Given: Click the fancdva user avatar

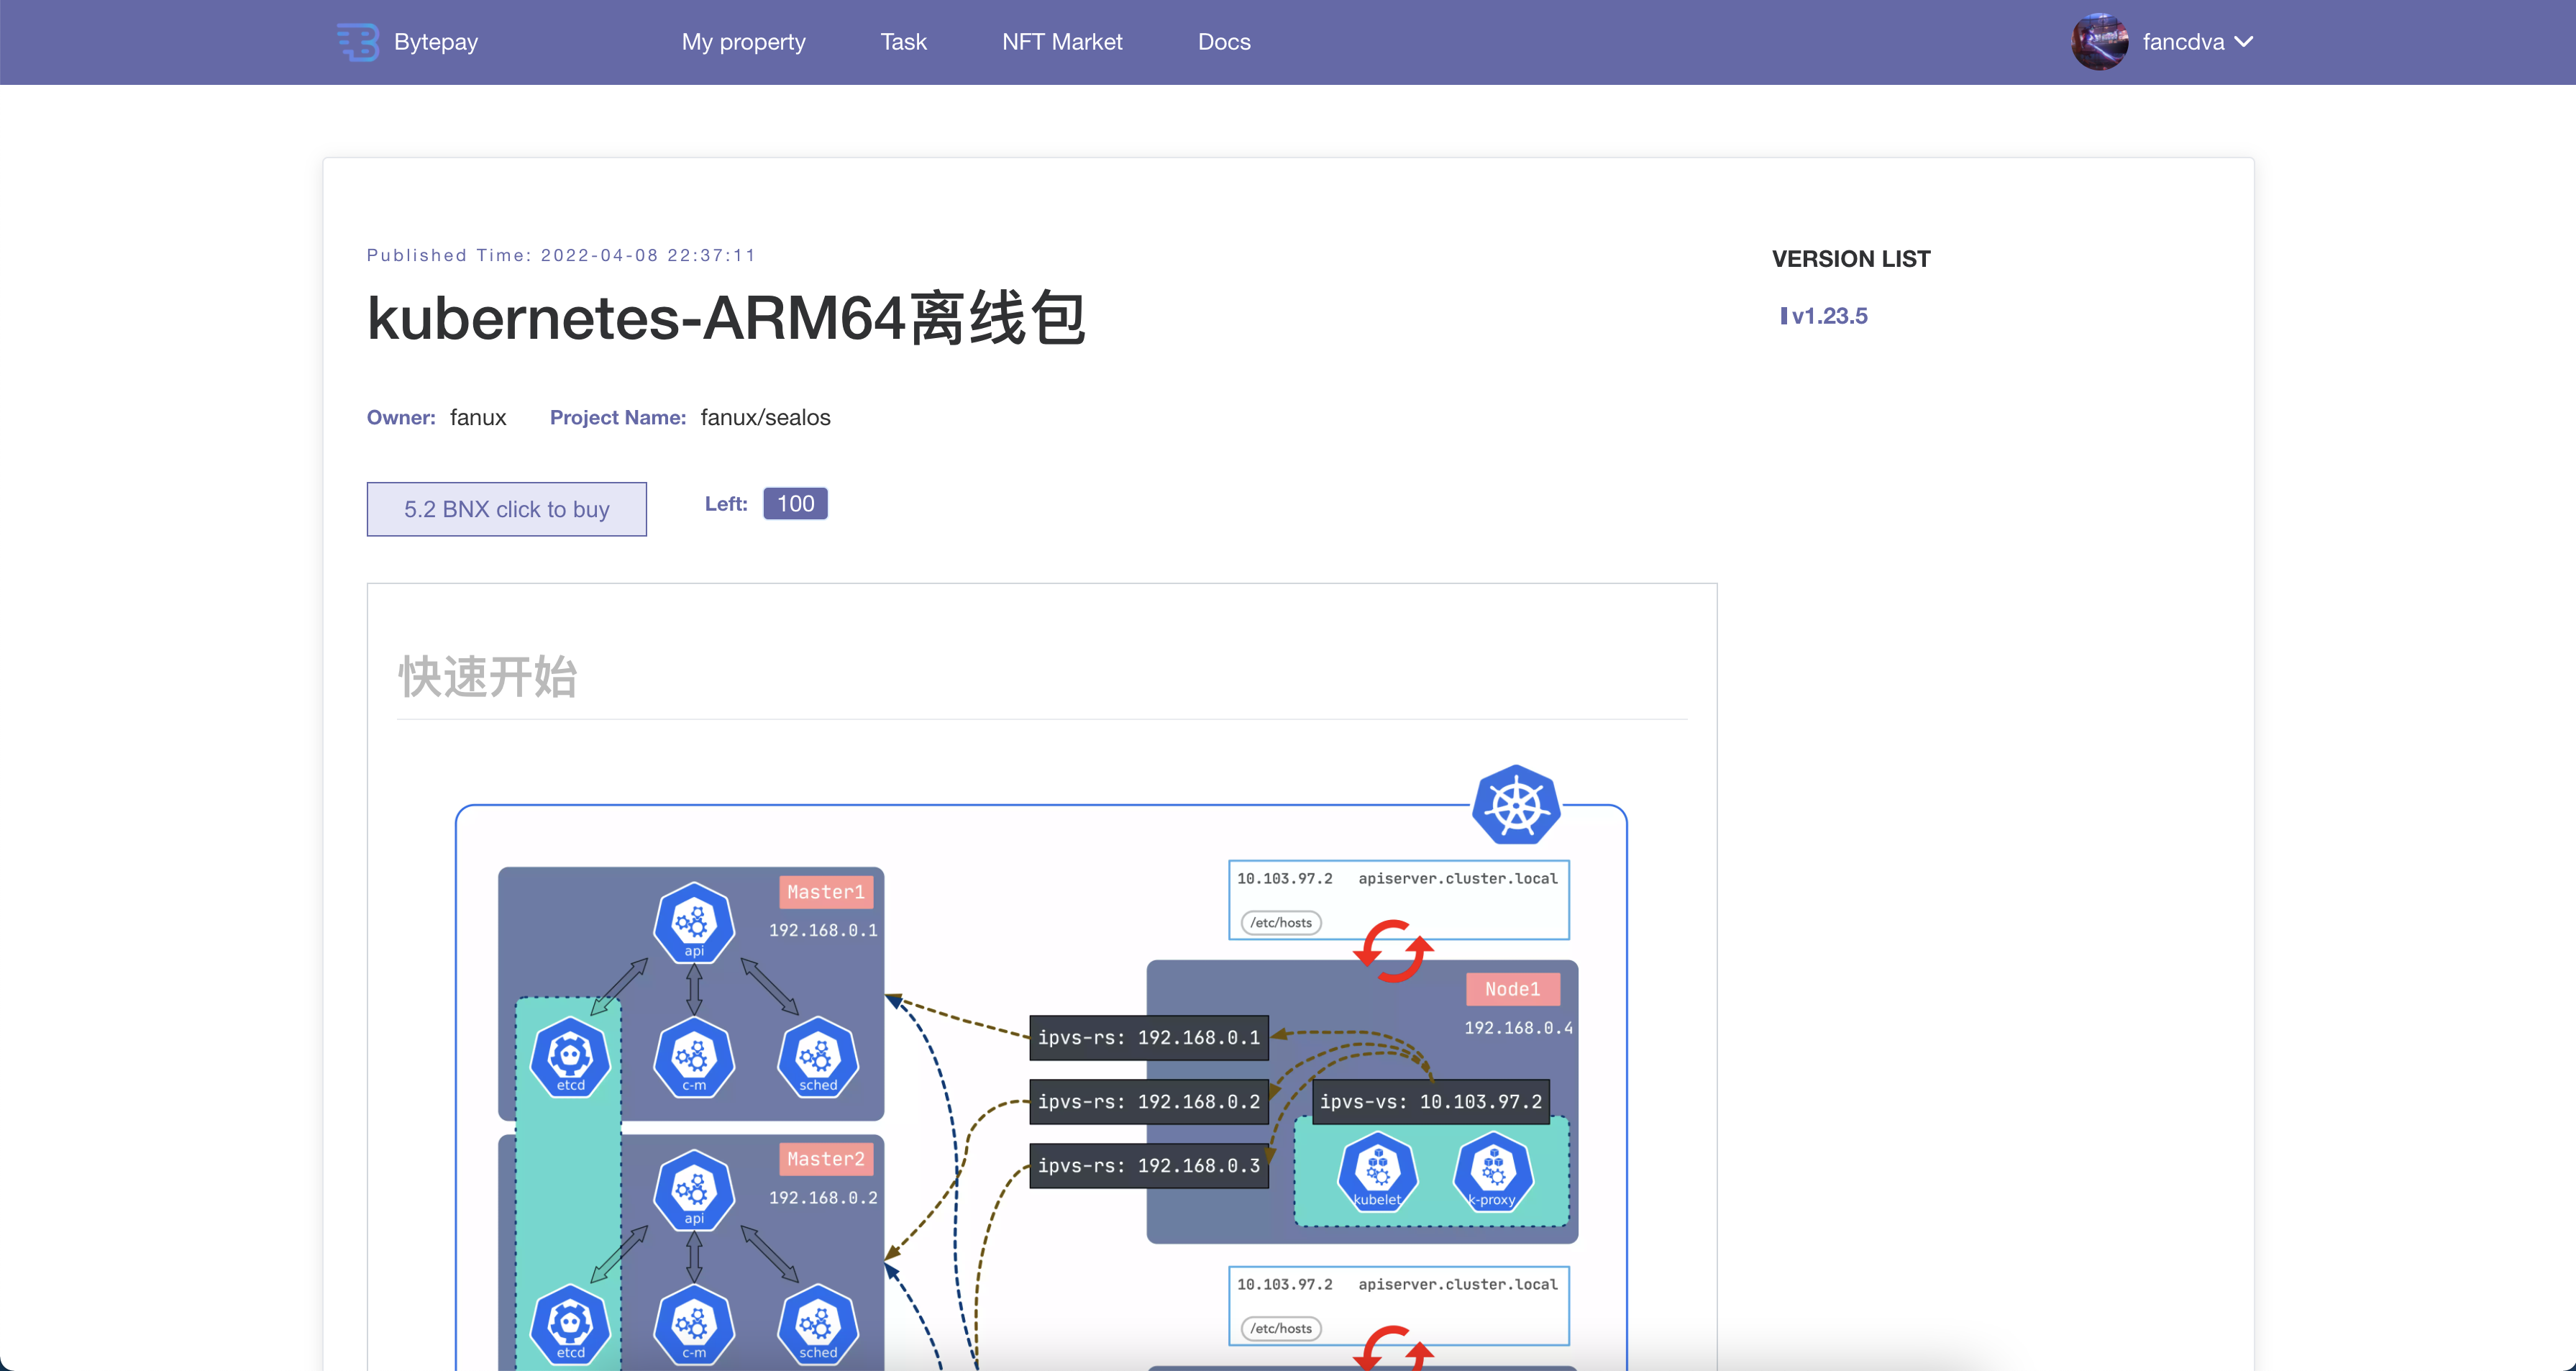Looking at the screenshot, I should click(x=2099, y=42).
